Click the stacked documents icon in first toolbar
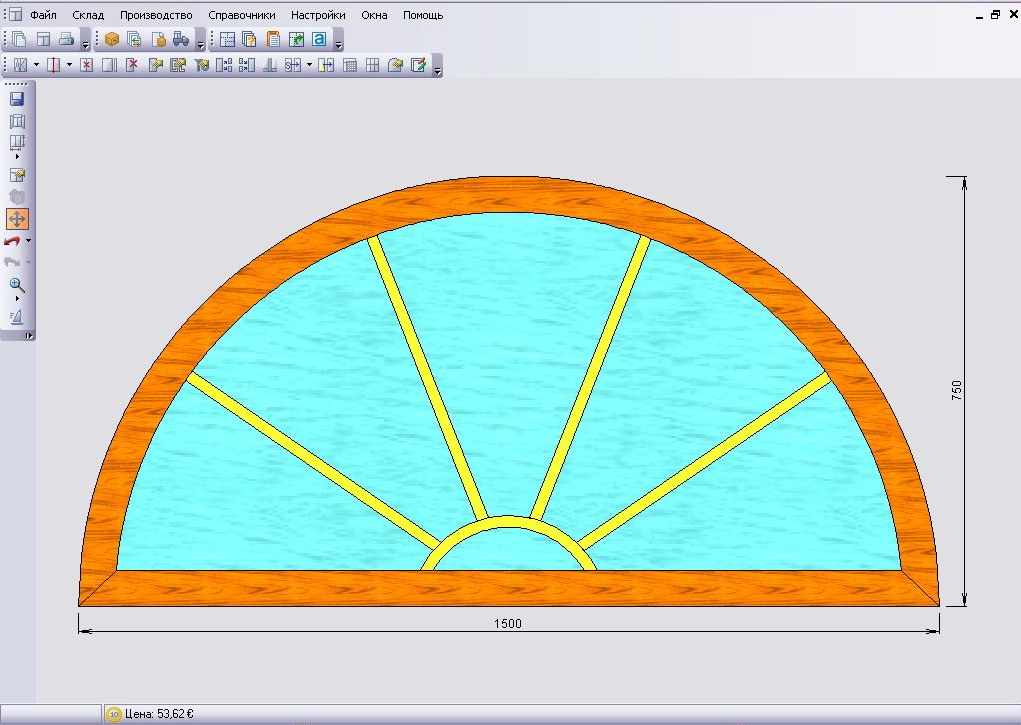This screenshot has height=725, width=1021. coord(20,40)
